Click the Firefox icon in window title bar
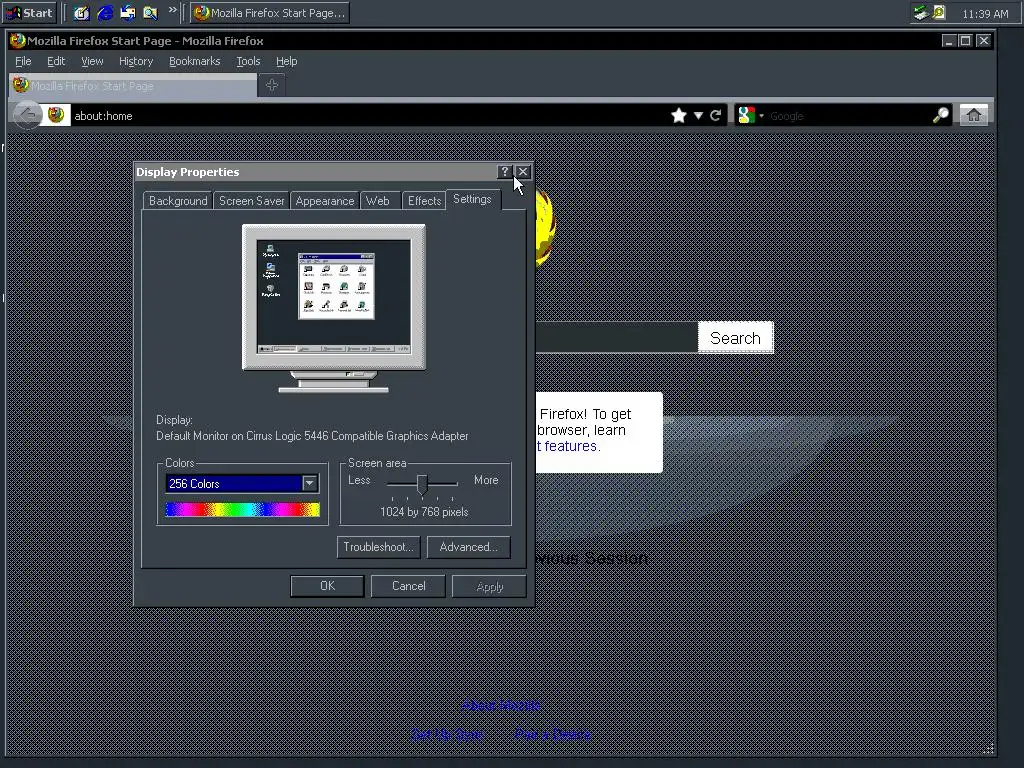This screenshot has height=768, width=1024. pos(18,40)
